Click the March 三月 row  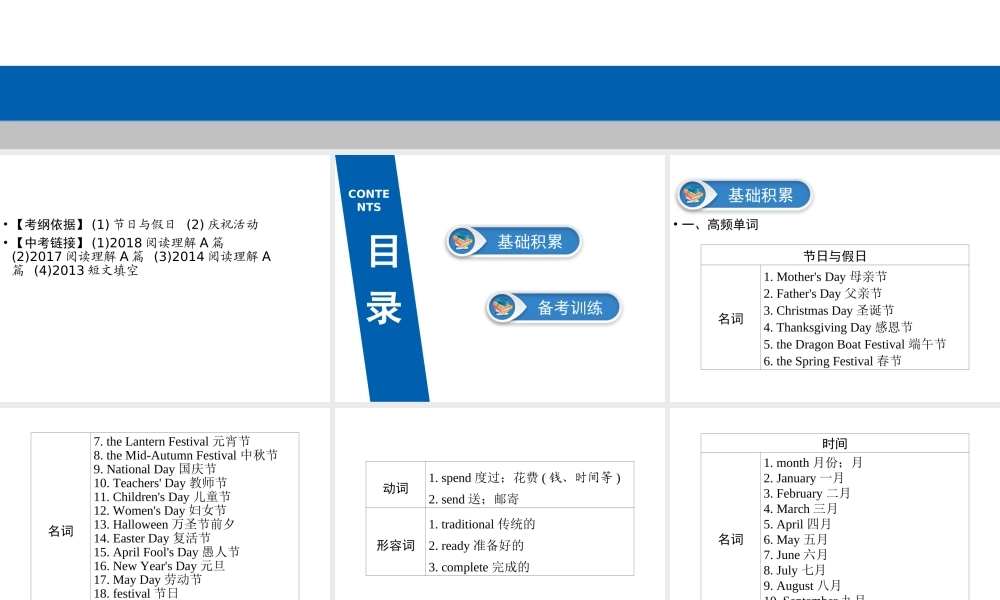pos(800,508)
